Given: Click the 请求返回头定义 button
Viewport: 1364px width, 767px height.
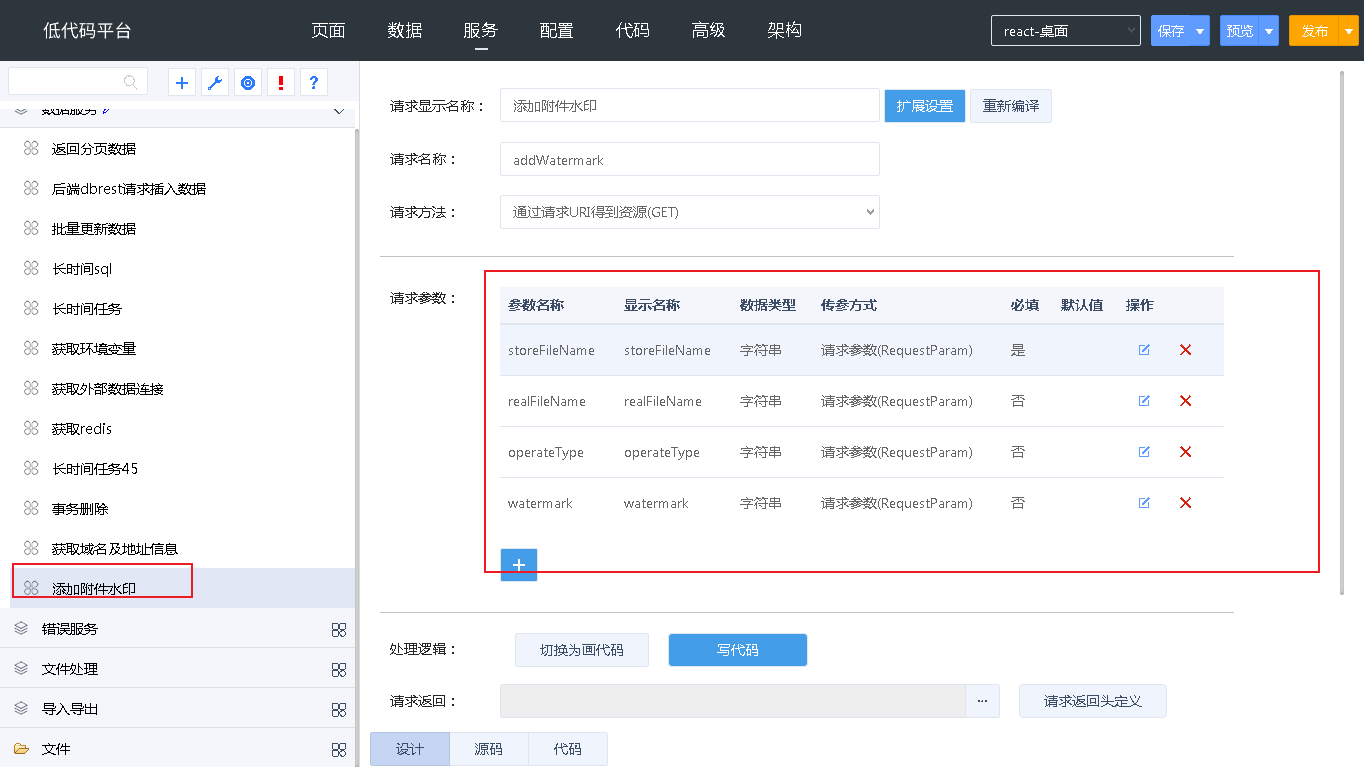Looking at the screenshot, I should [x=1093, y=701].
